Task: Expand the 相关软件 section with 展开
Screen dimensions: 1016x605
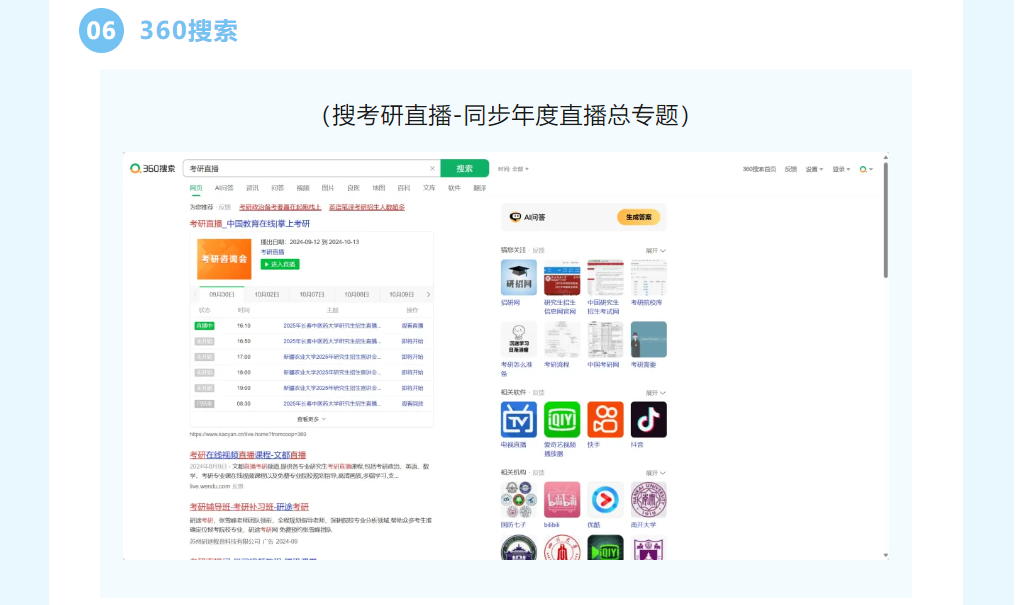Action: coord(655,393)
